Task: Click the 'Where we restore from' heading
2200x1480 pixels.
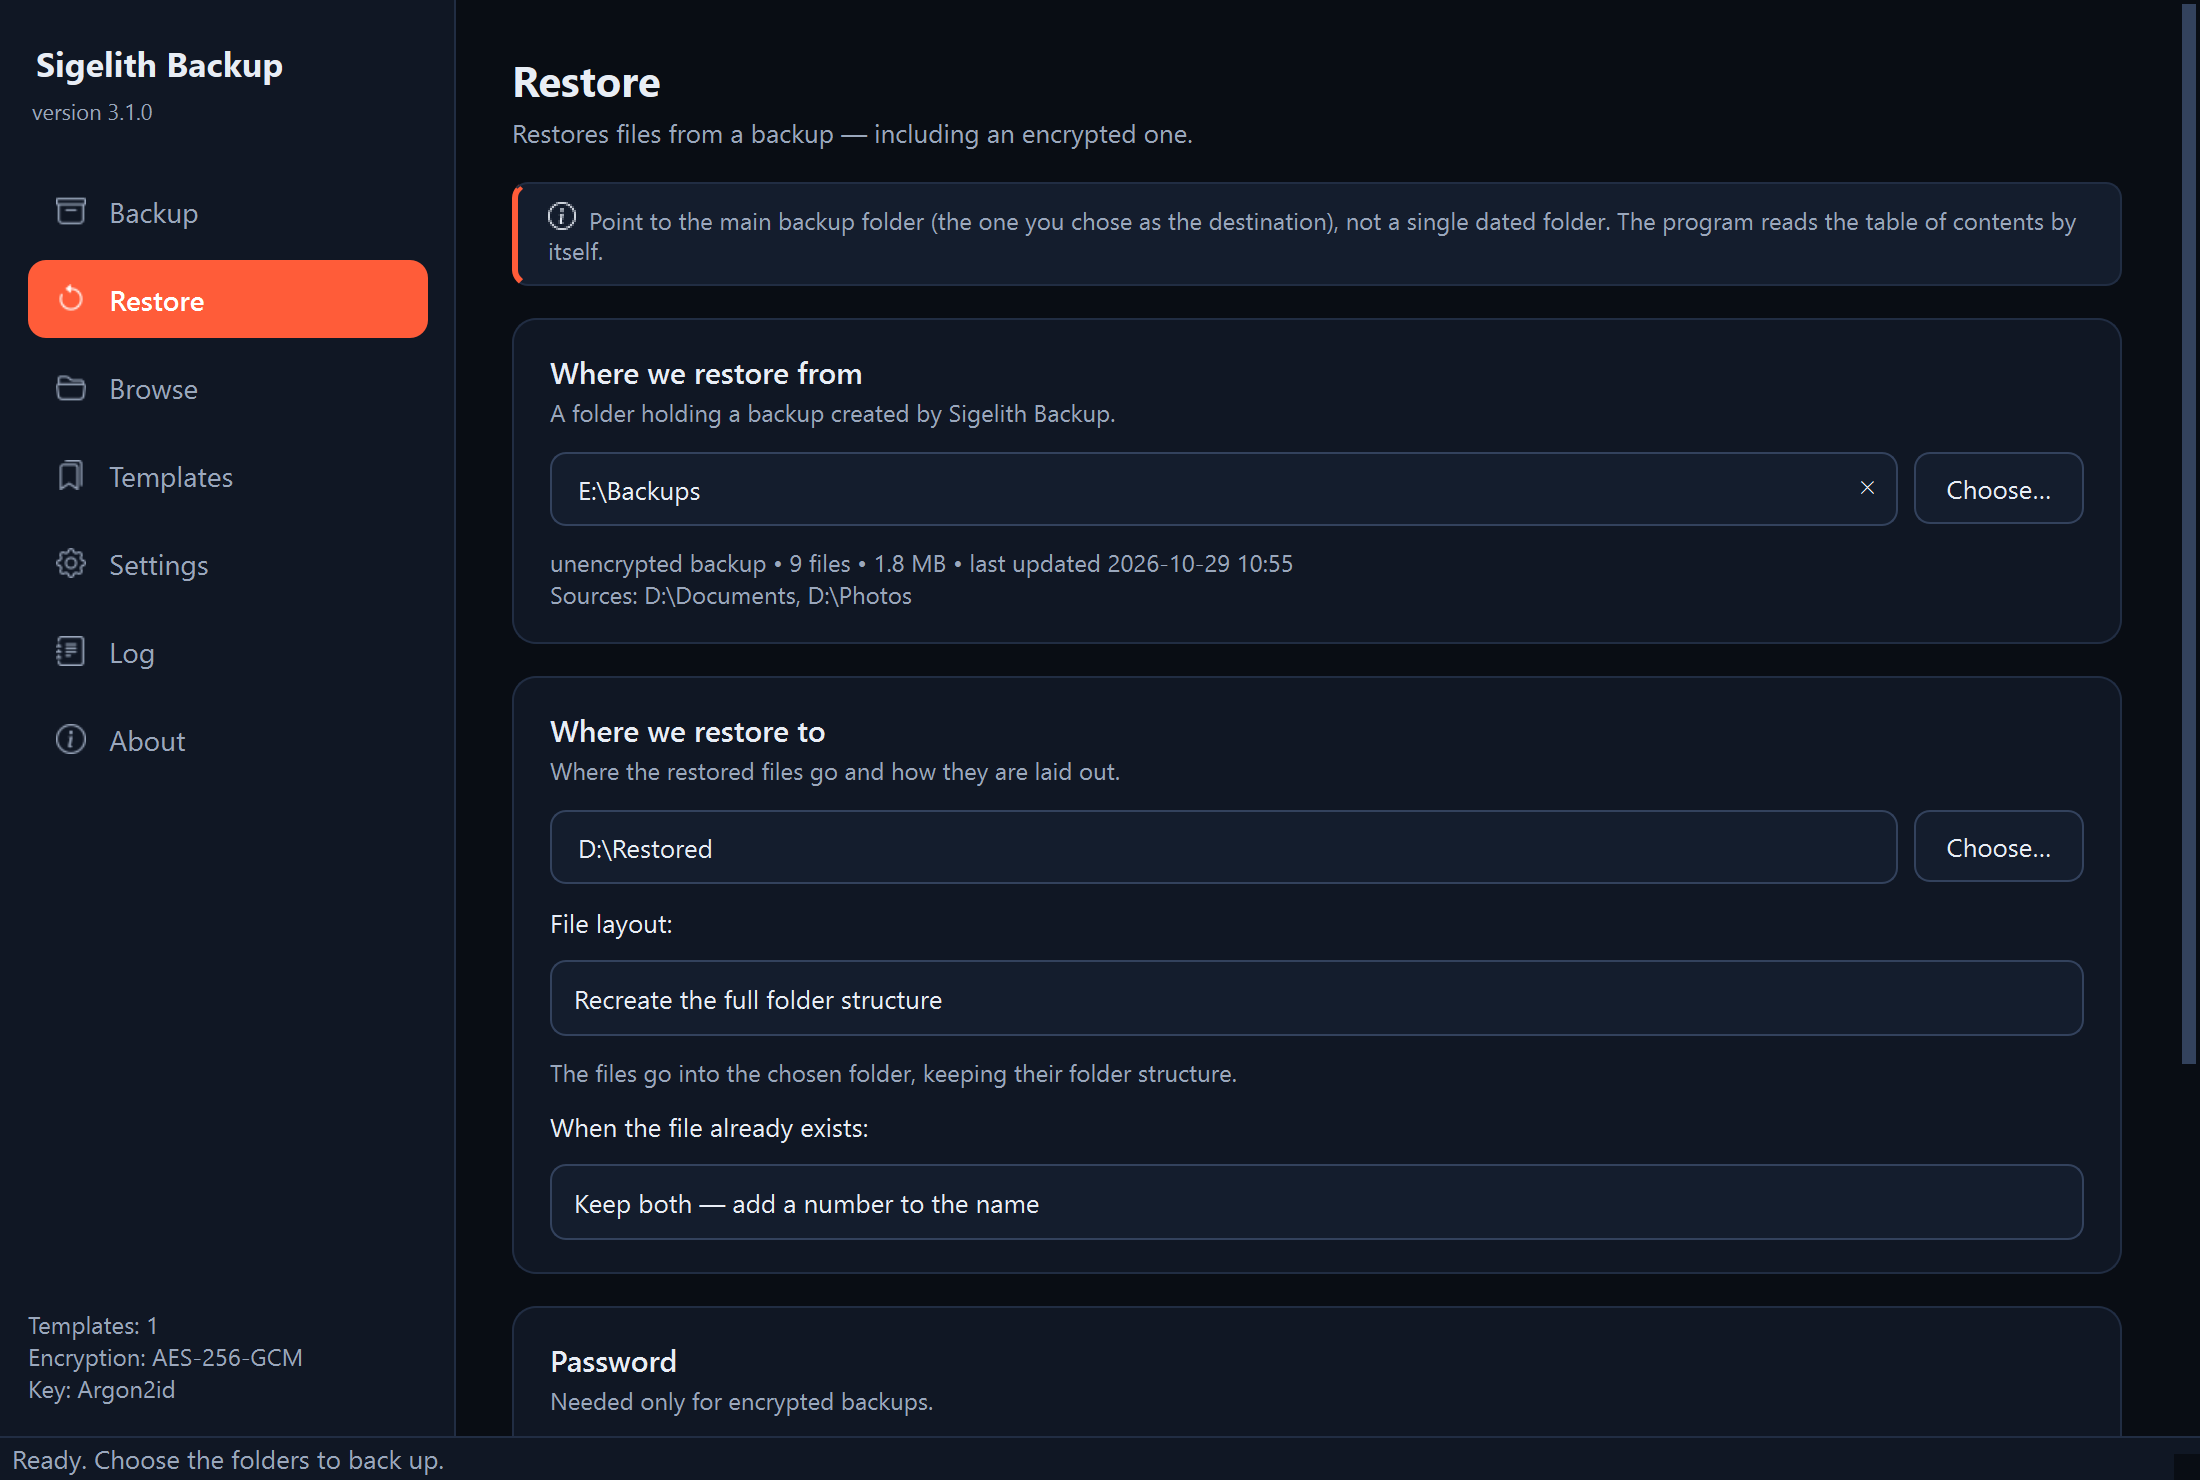Action: (706, 374)
